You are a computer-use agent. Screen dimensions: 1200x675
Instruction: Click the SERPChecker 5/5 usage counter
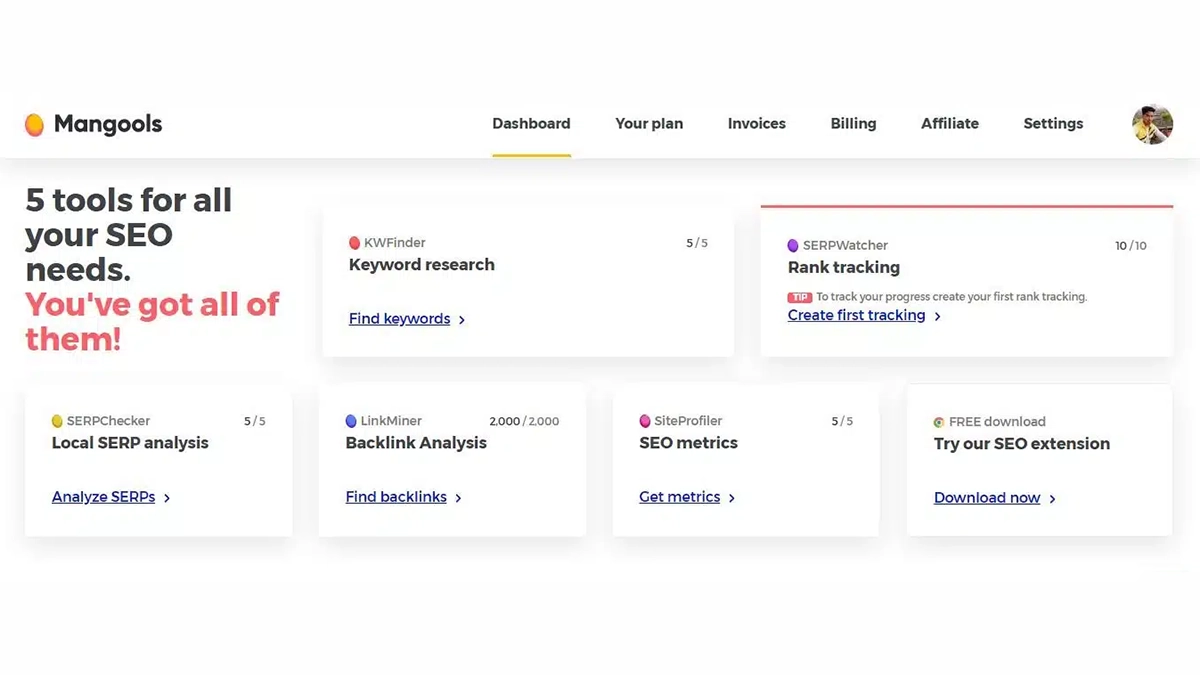[x=255, y=422]
